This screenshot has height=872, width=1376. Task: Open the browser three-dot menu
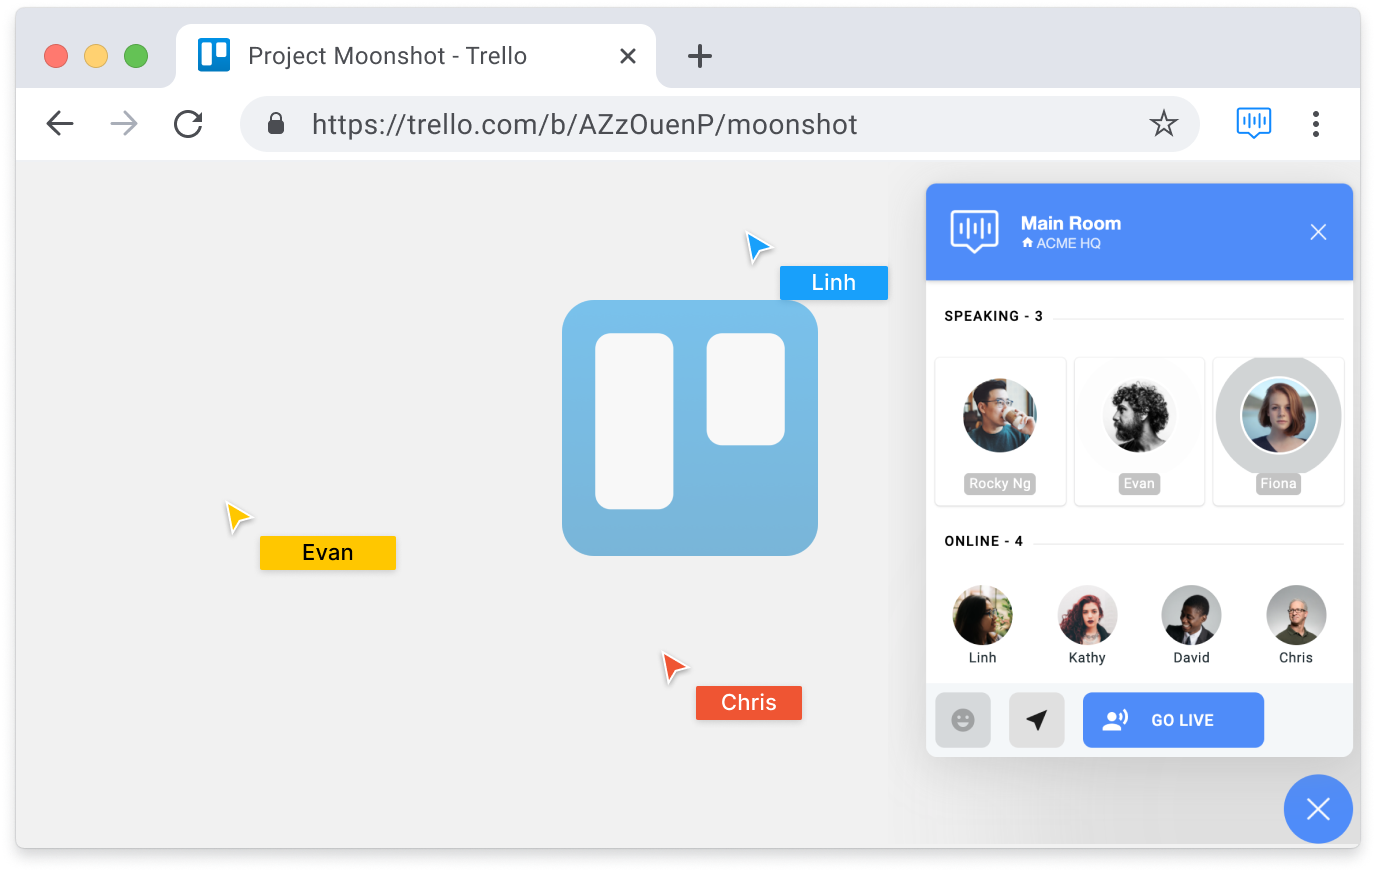click(x=1316, y=124)
